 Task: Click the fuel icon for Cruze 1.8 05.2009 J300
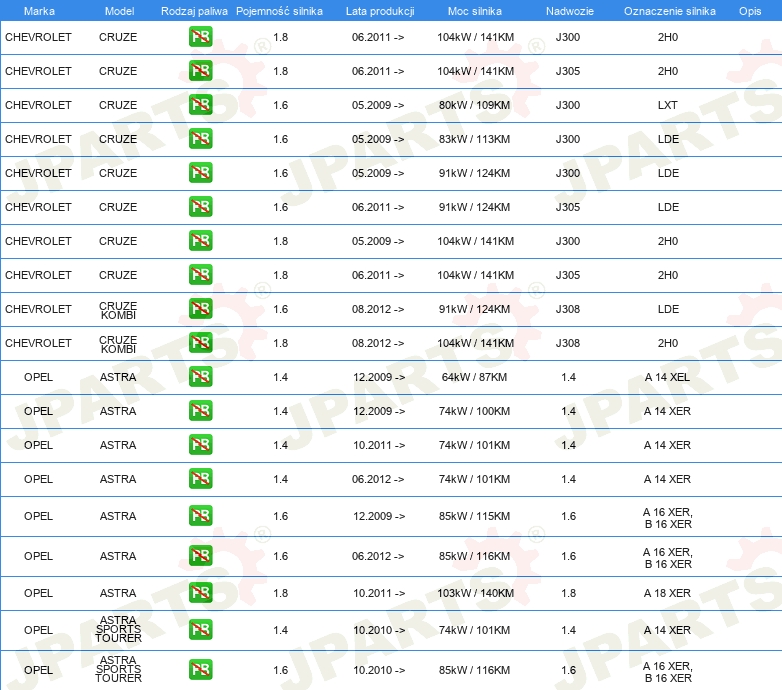coord(200,240)
